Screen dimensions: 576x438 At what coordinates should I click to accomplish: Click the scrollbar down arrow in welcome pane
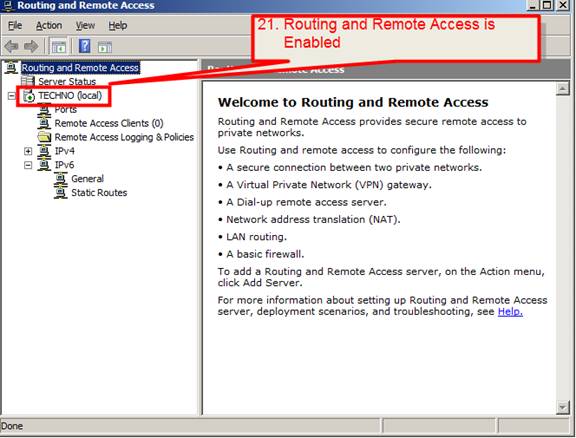562,407
